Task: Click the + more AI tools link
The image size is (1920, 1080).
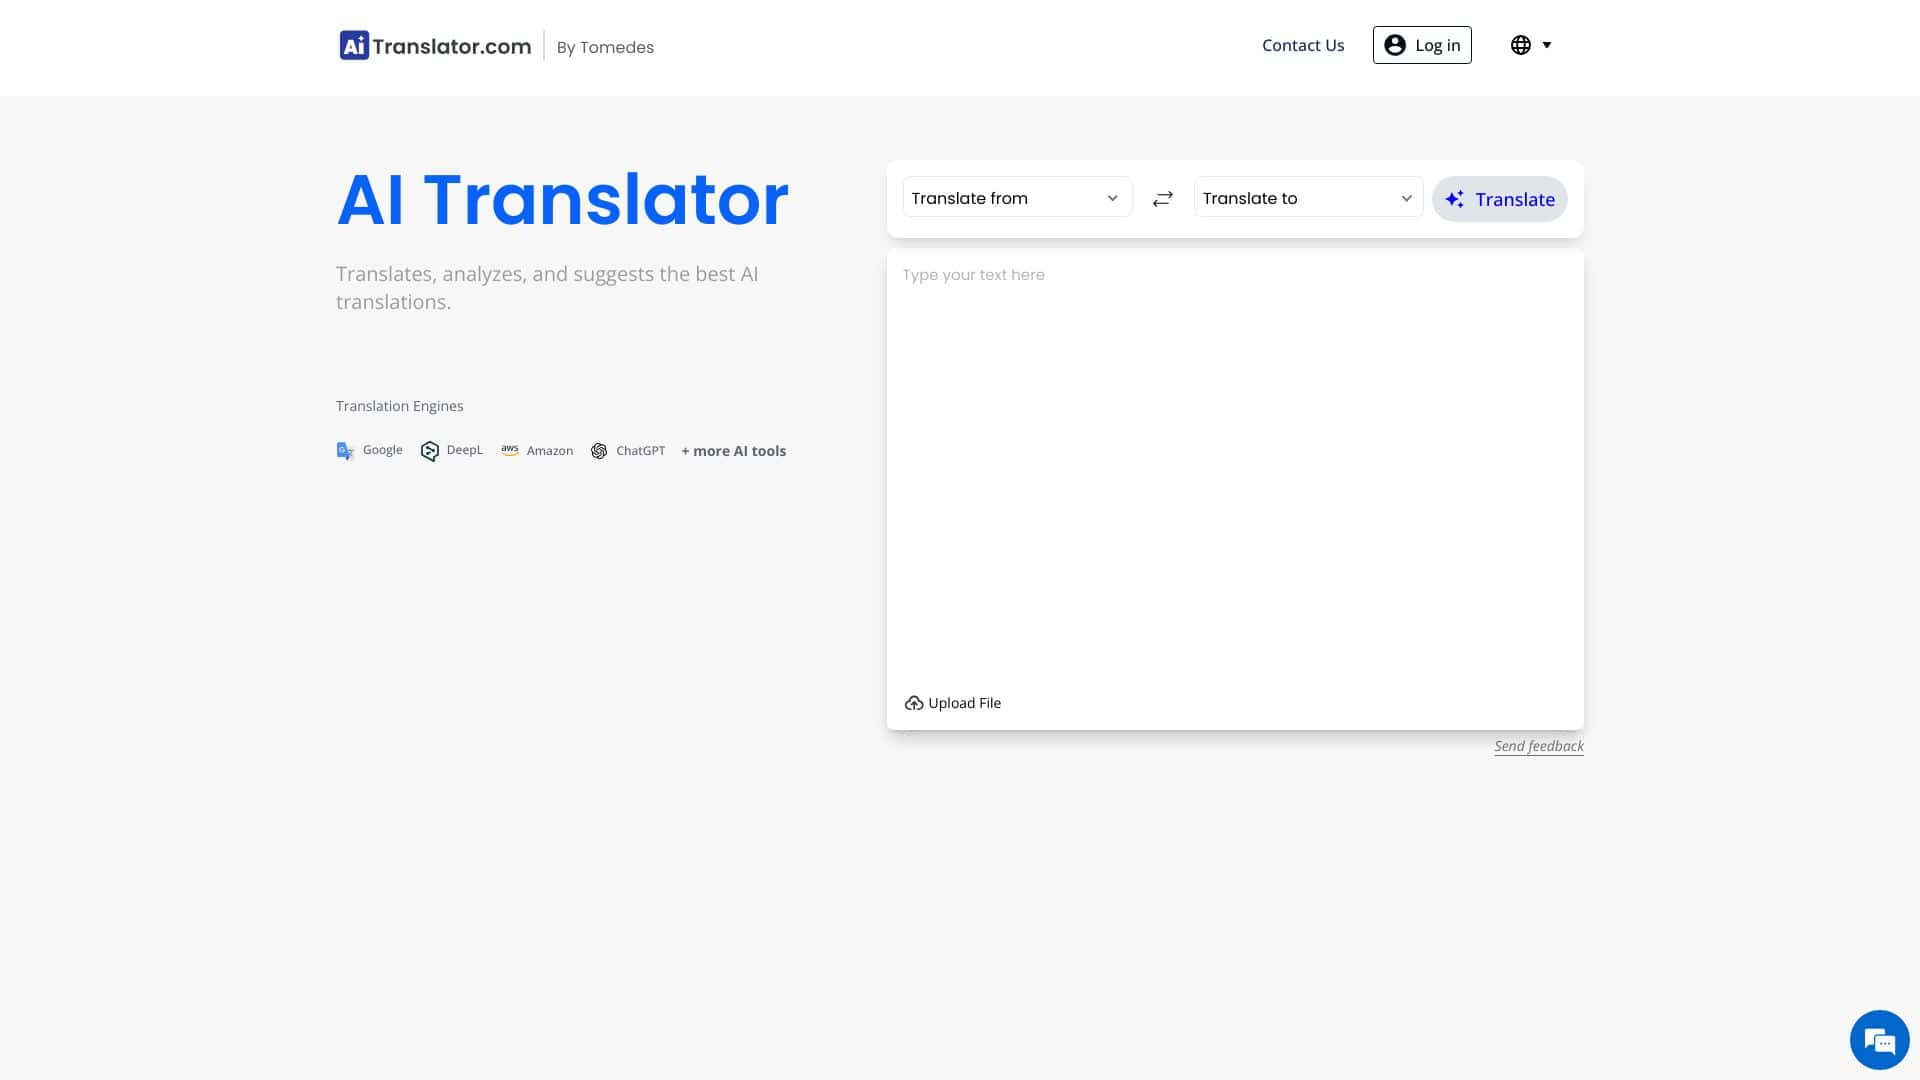Action: click(733, 451)
